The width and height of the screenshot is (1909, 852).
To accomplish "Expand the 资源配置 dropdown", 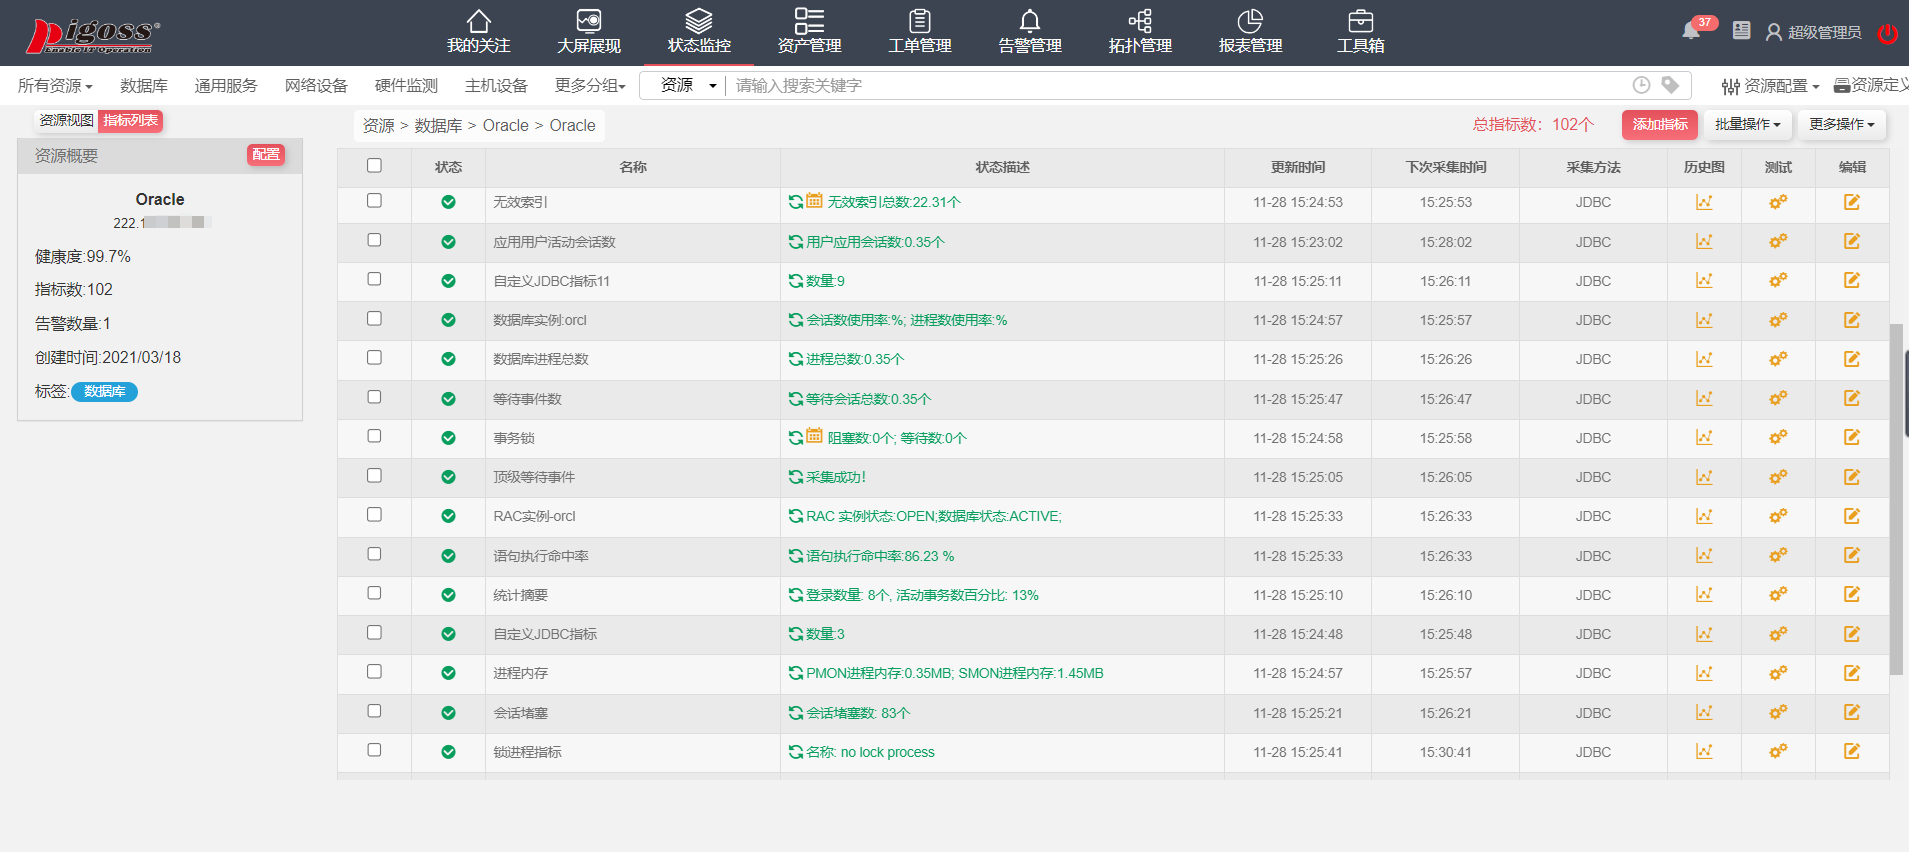I will [x=1770, y=86].
